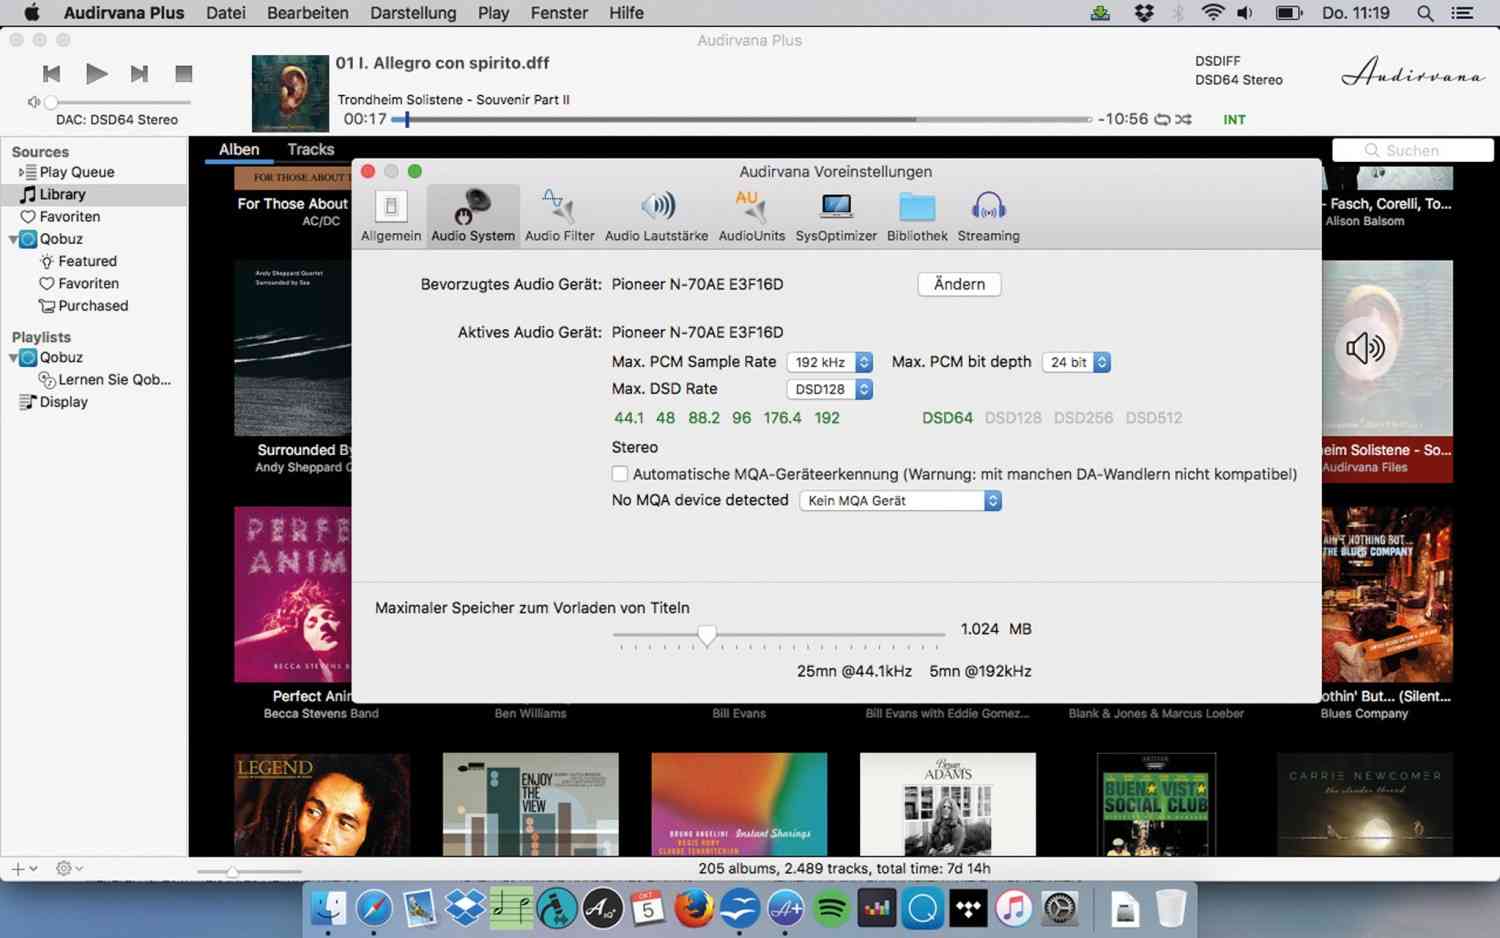Click the Ändern button
Image resolution: width=1500 pixels, height=938 pixels.
point(959,284)
